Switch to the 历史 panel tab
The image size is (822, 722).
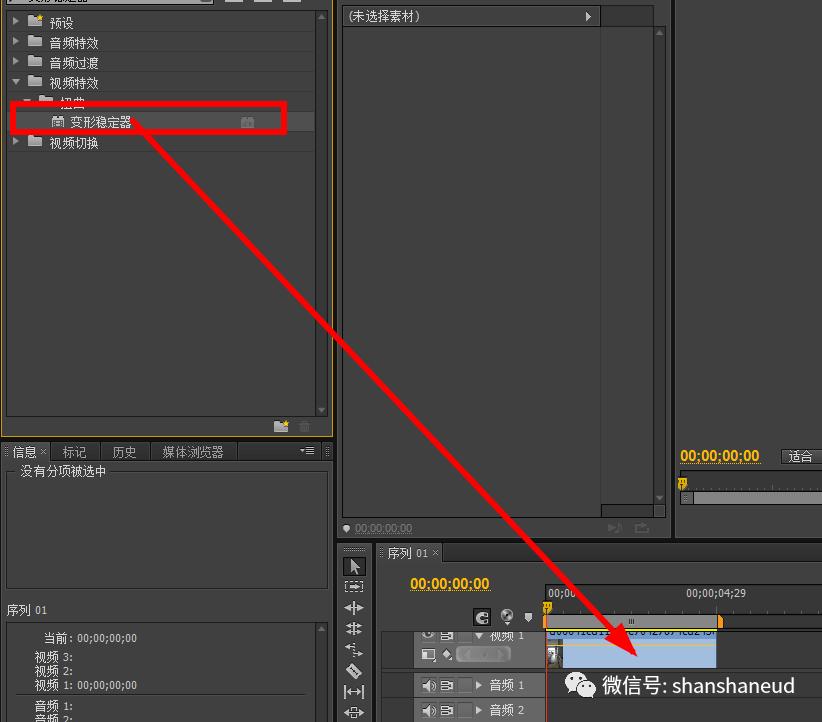pyautogui.click(x=124, y=451)
